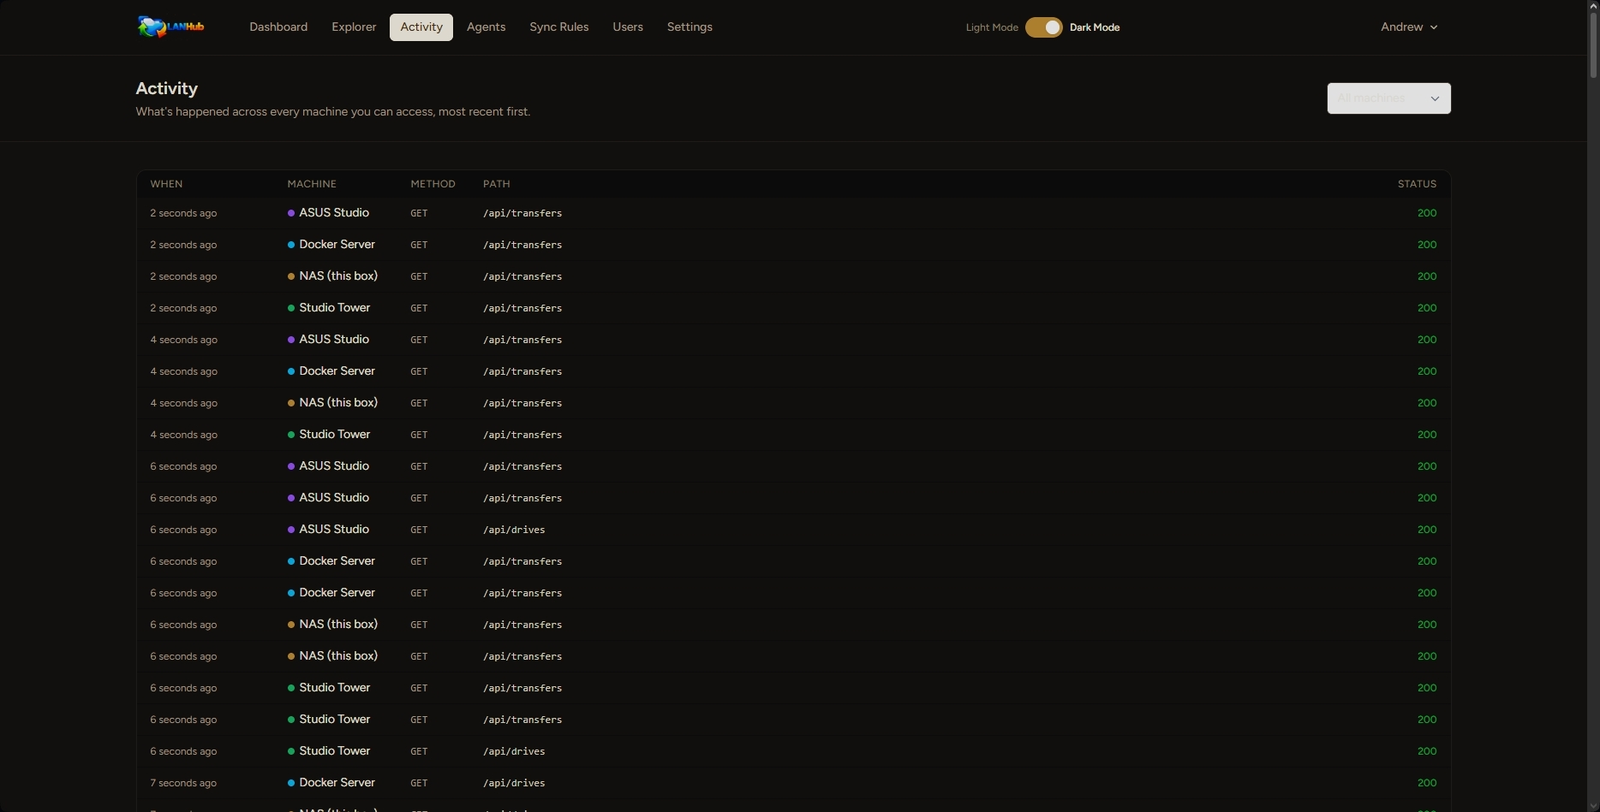Click /api/drives path in the Studio Tower row
Image resolution: width=1600 pixels, height=812 pixels.
(x=514, y=751)
